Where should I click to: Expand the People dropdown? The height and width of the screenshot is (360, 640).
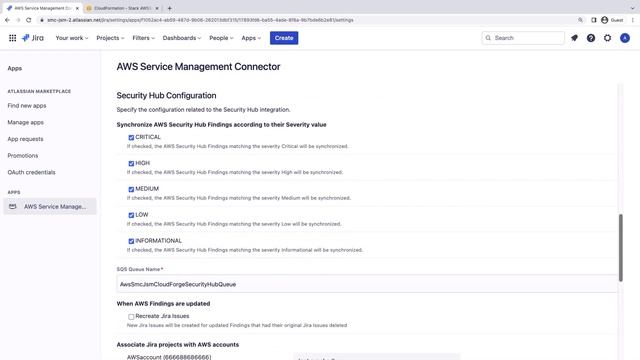pyautogui.click(x=221, y=38)
